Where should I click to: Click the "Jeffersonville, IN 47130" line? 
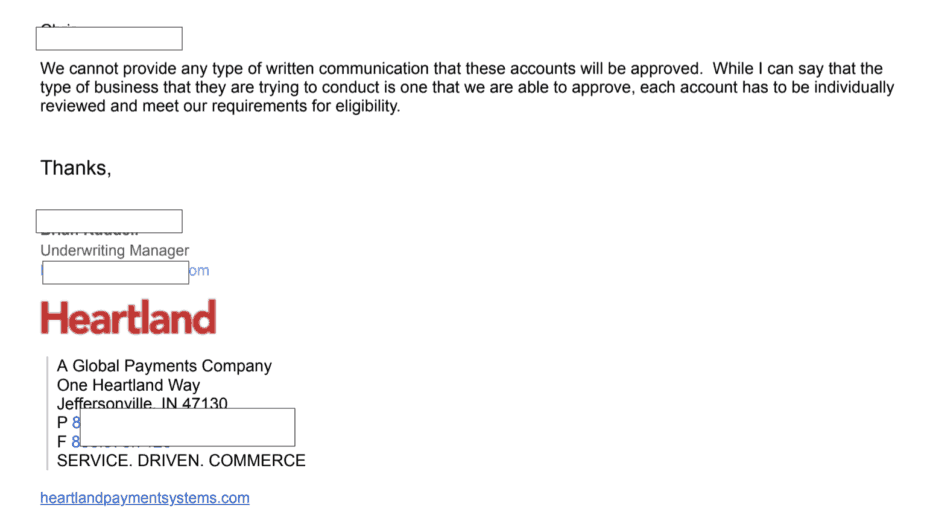(142, 403)
